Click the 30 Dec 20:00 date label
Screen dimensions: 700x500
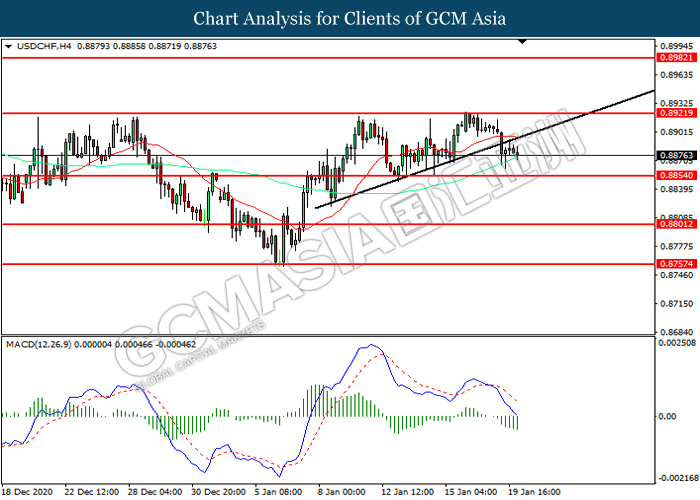tap(218, 492)
